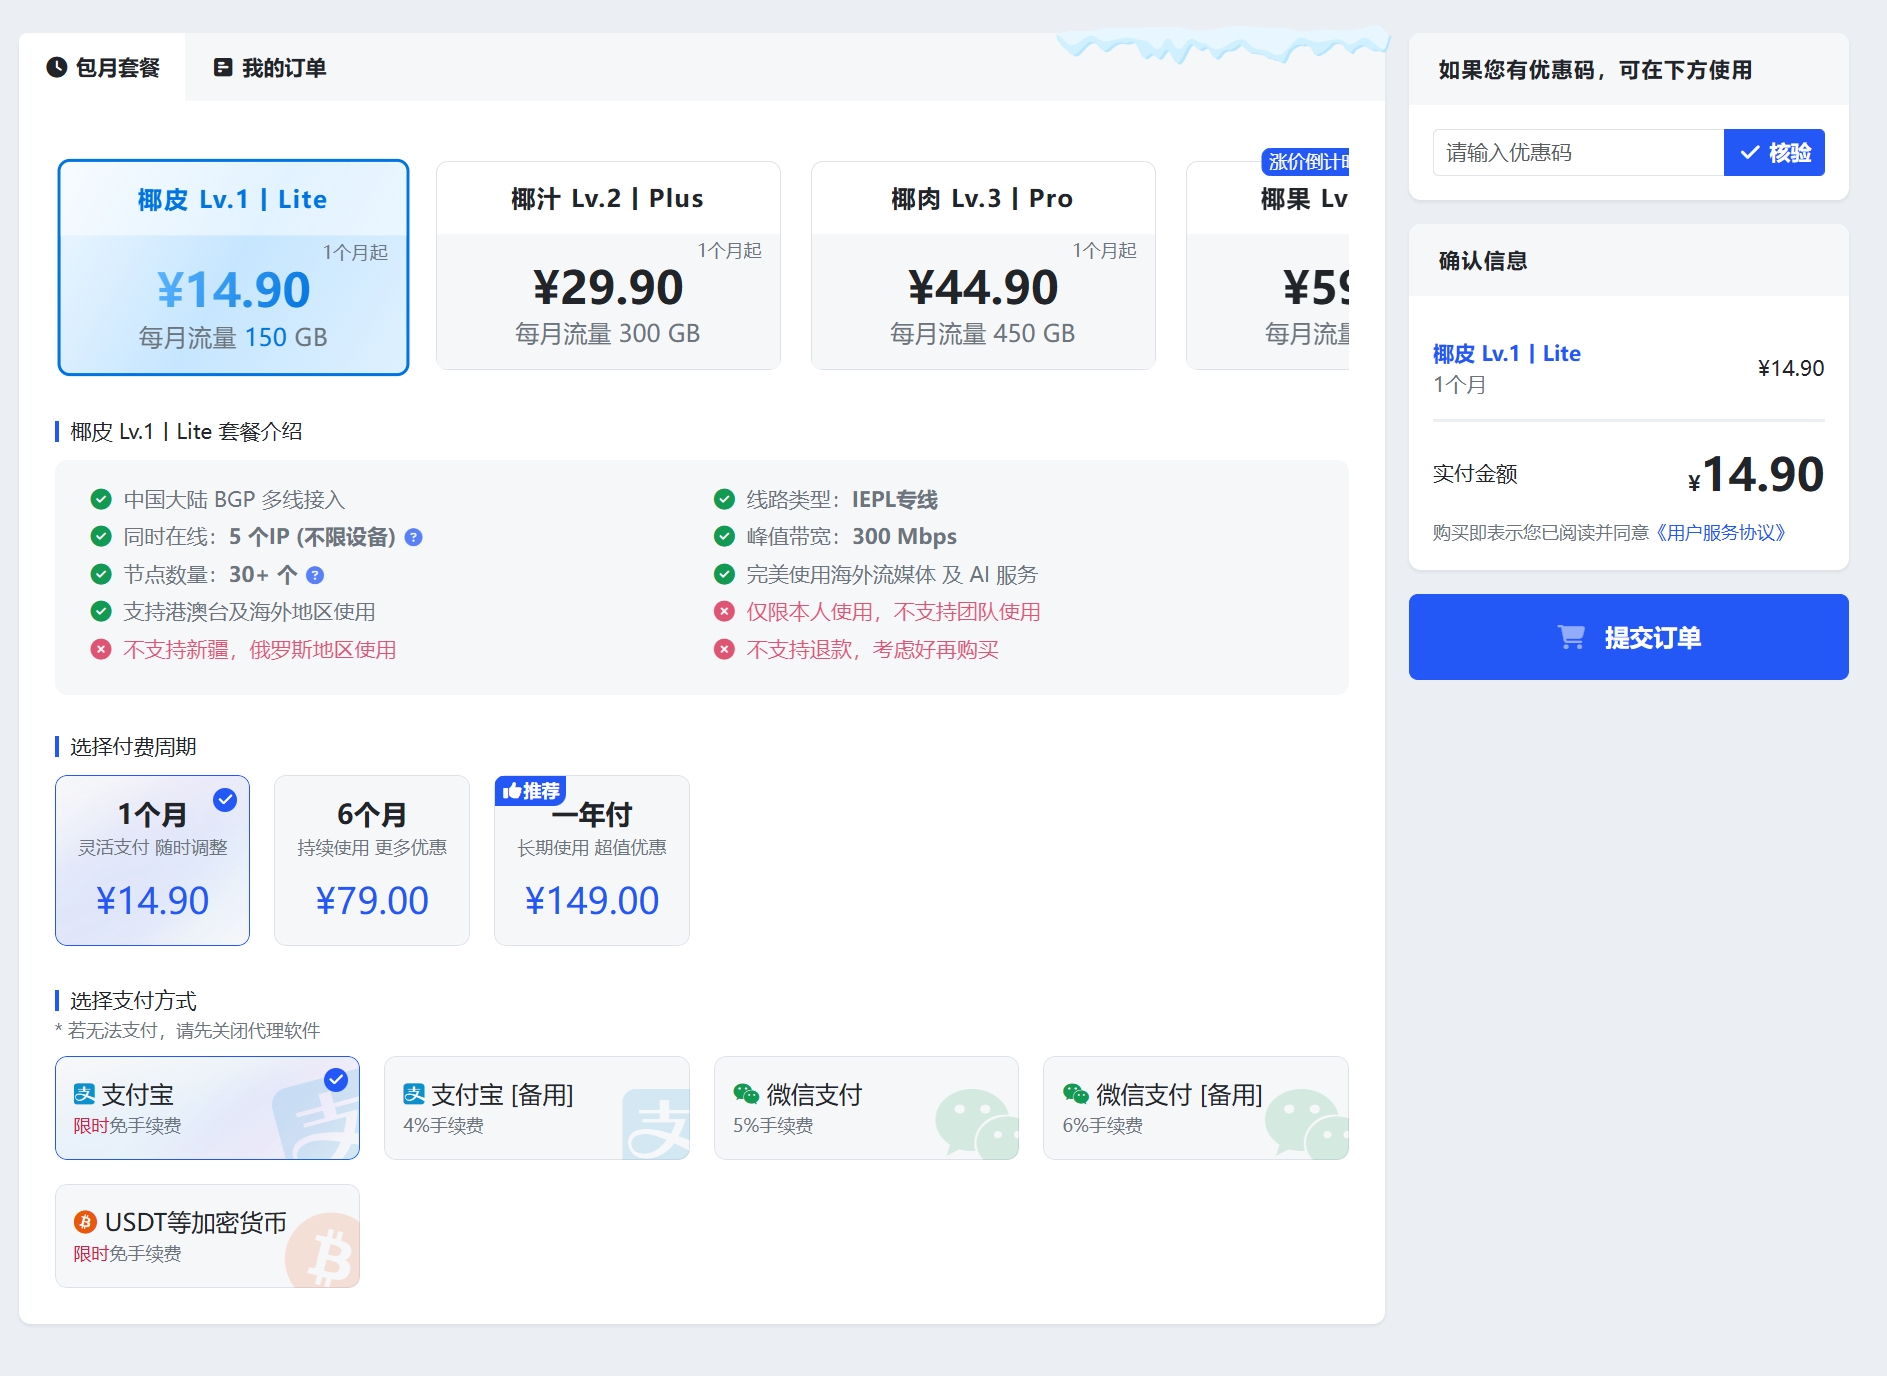Select the 6个月 billing period
The height and width of the screenshot is (1376, 1887).
coord(371,860)
